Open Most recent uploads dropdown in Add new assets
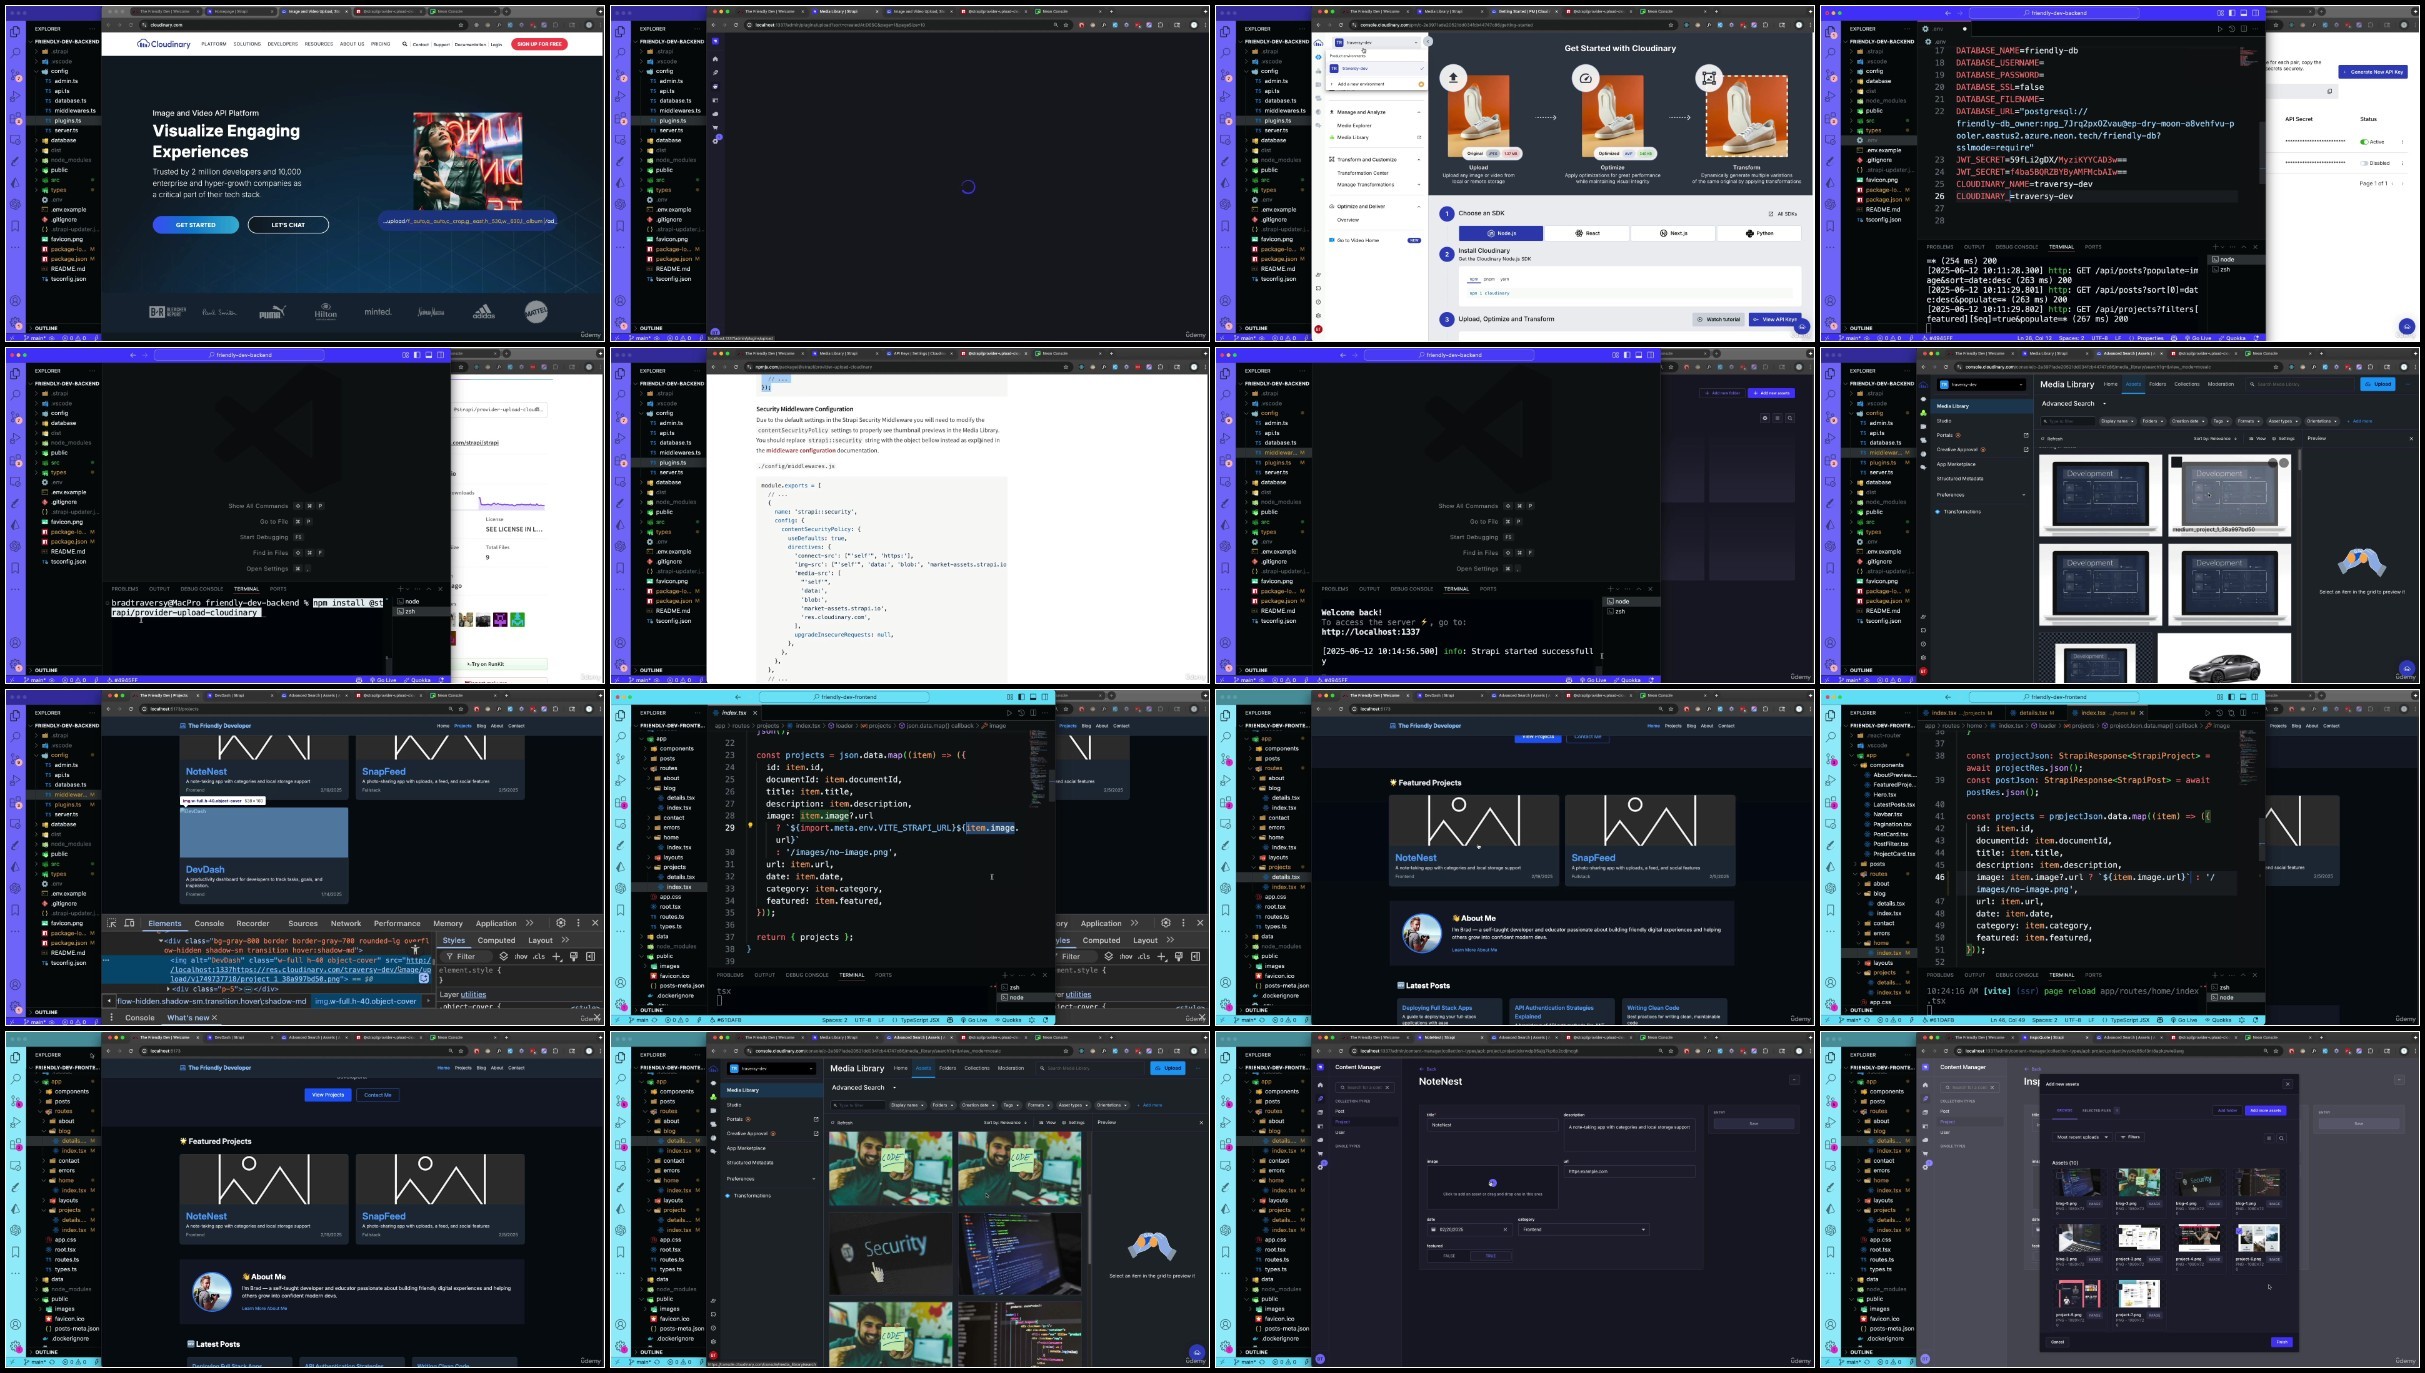The image size is (2425, 1373). point(2082,1137)
